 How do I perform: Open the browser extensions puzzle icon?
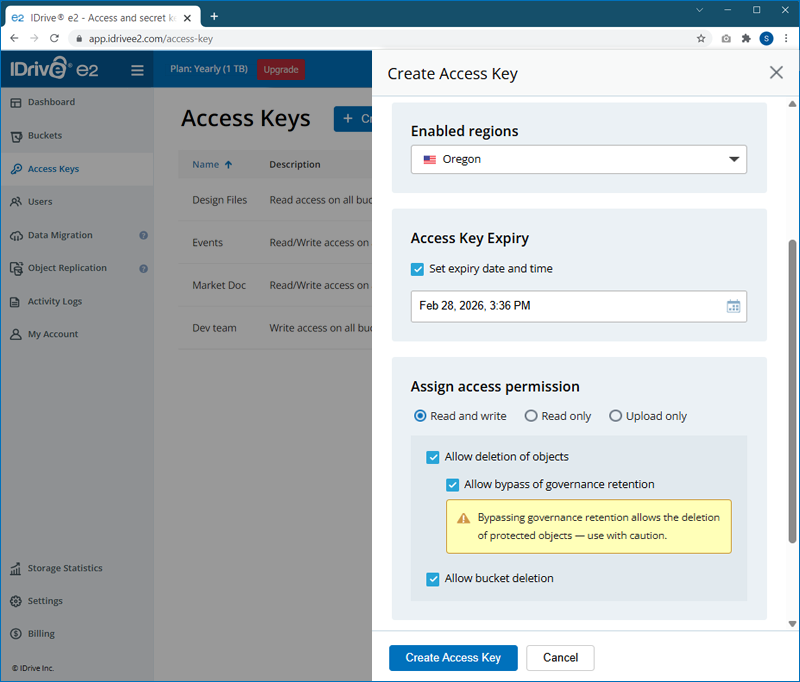(x=746, y=39)
